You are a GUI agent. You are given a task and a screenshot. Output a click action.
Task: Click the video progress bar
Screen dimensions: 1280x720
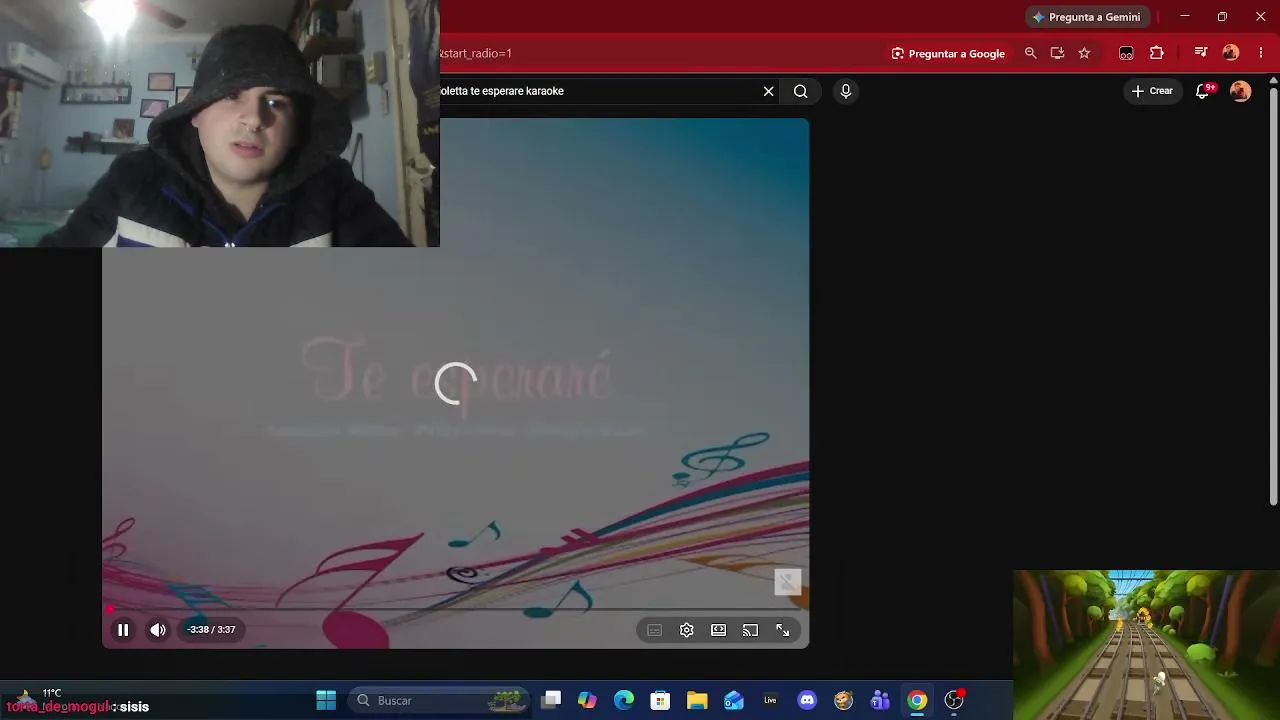[x=455, y=608]
